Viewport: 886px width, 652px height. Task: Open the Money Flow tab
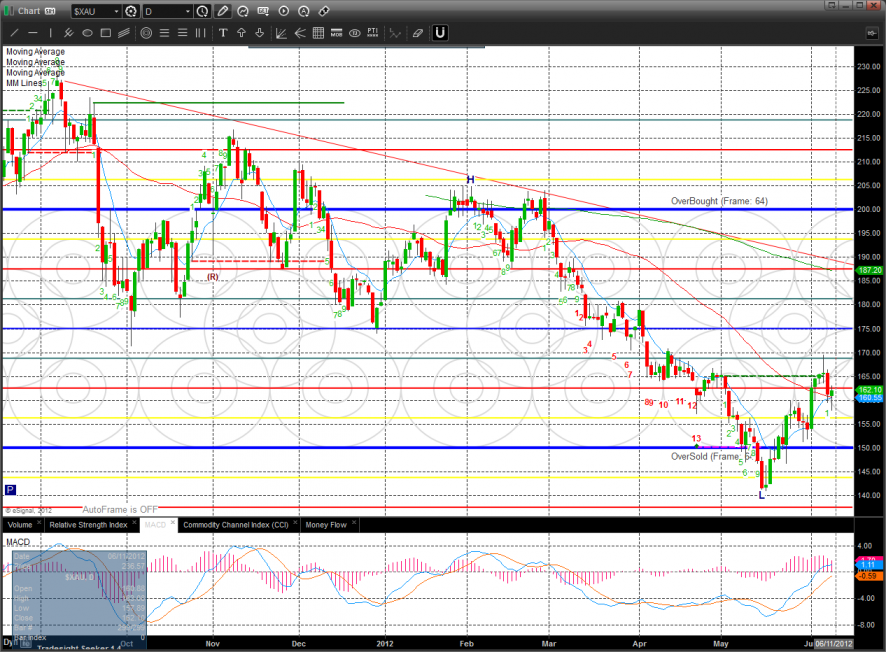325,524
